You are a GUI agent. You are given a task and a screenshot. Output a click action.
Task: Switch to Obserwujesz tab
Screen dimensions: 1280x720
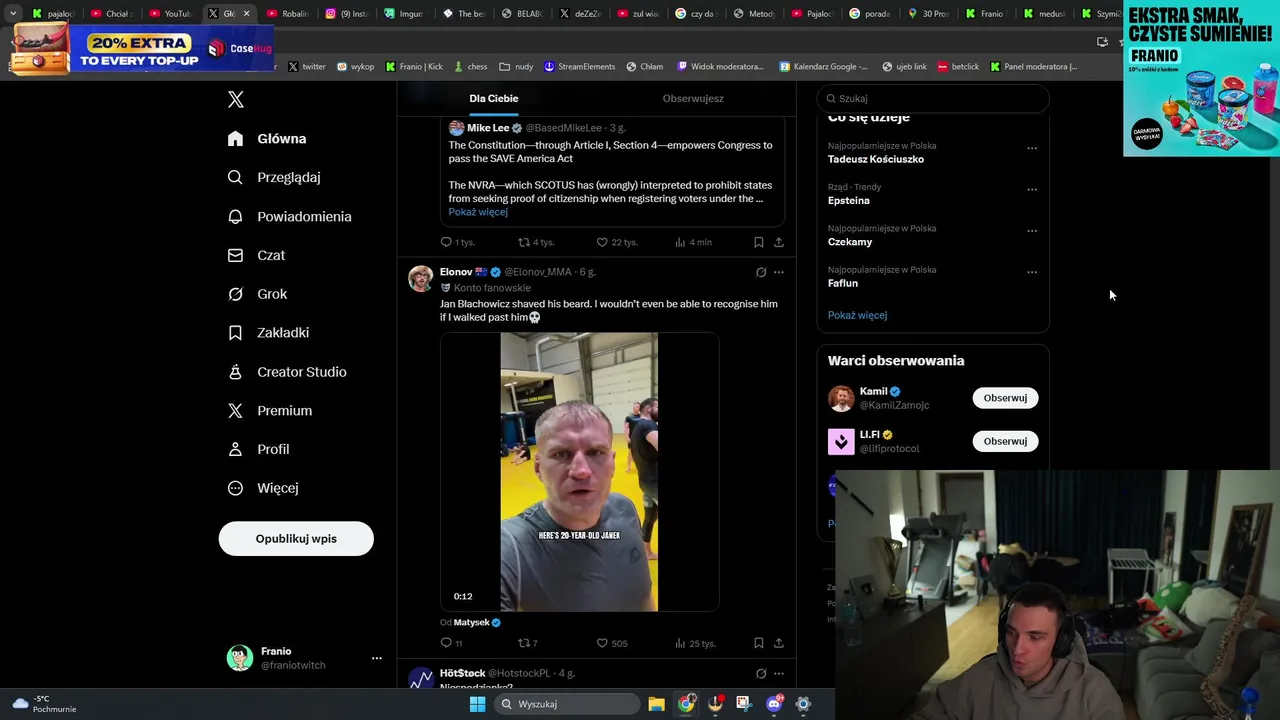pos(693,98)
